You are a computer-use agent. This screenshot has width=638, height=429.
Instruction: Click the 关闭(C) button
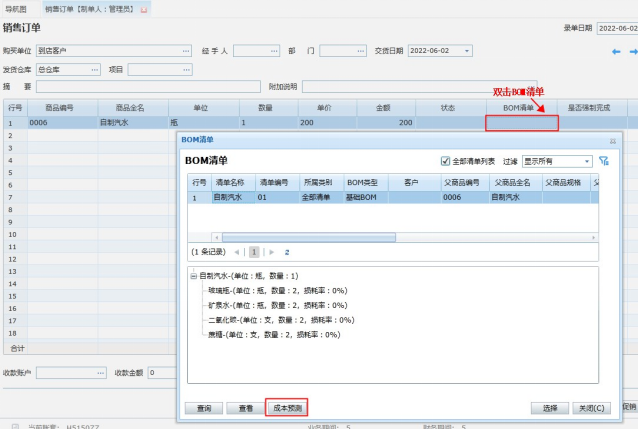click(592, 408)
